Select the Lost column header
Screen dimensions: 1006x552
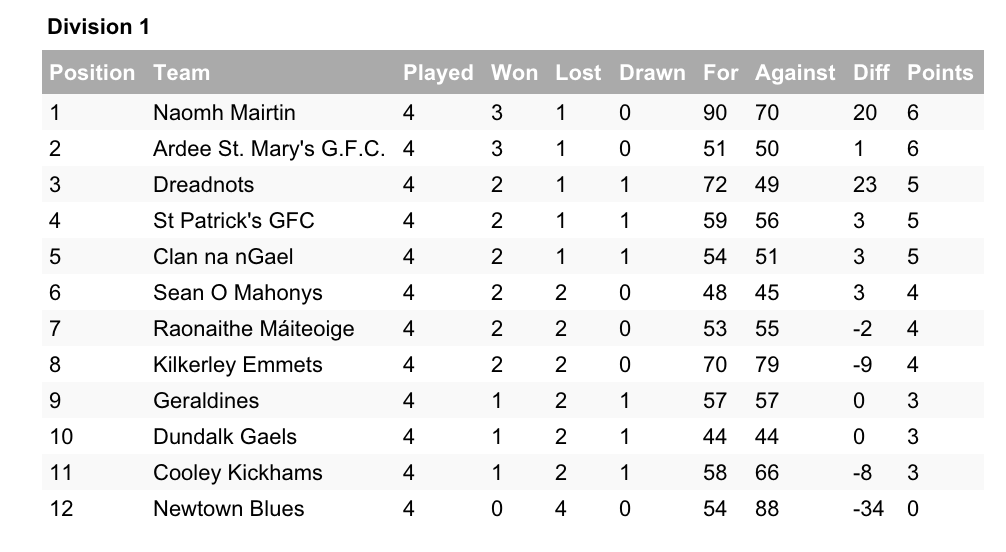[578, 73]
